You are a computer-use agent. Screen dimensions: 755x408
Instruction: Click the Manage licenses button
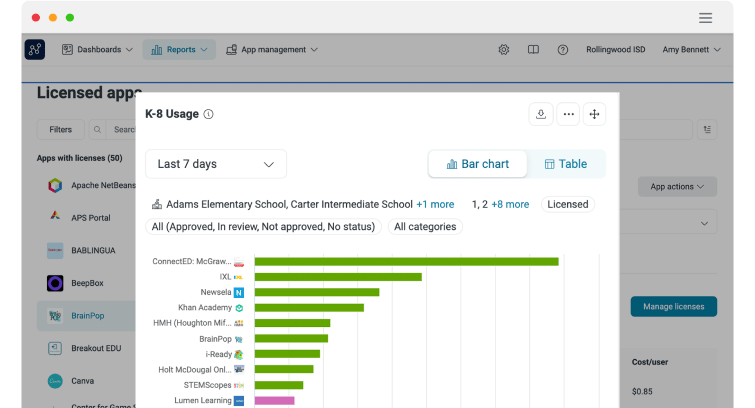(x=674, y=307)
